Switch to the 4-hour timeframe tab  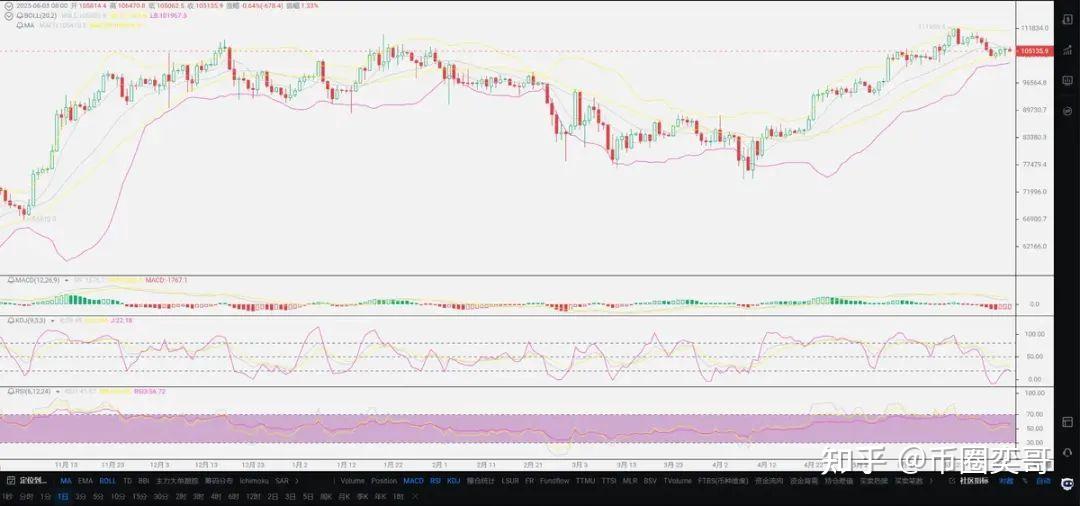pyautogui.click(x=217, y=496)
